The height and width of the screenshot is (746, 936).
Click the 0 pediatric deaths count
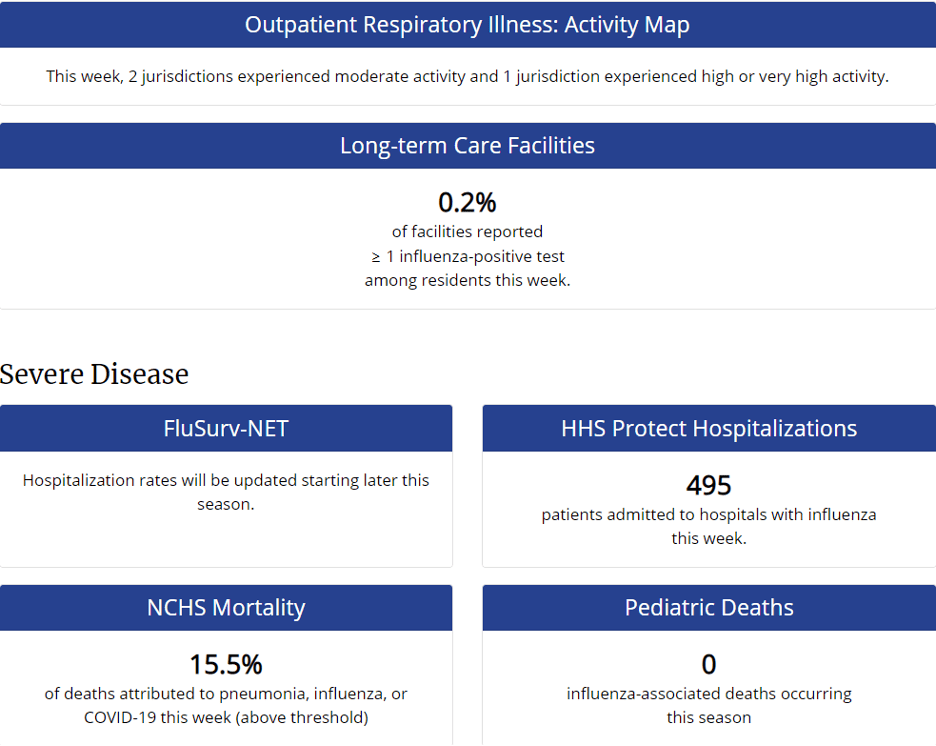click(709, 665)
